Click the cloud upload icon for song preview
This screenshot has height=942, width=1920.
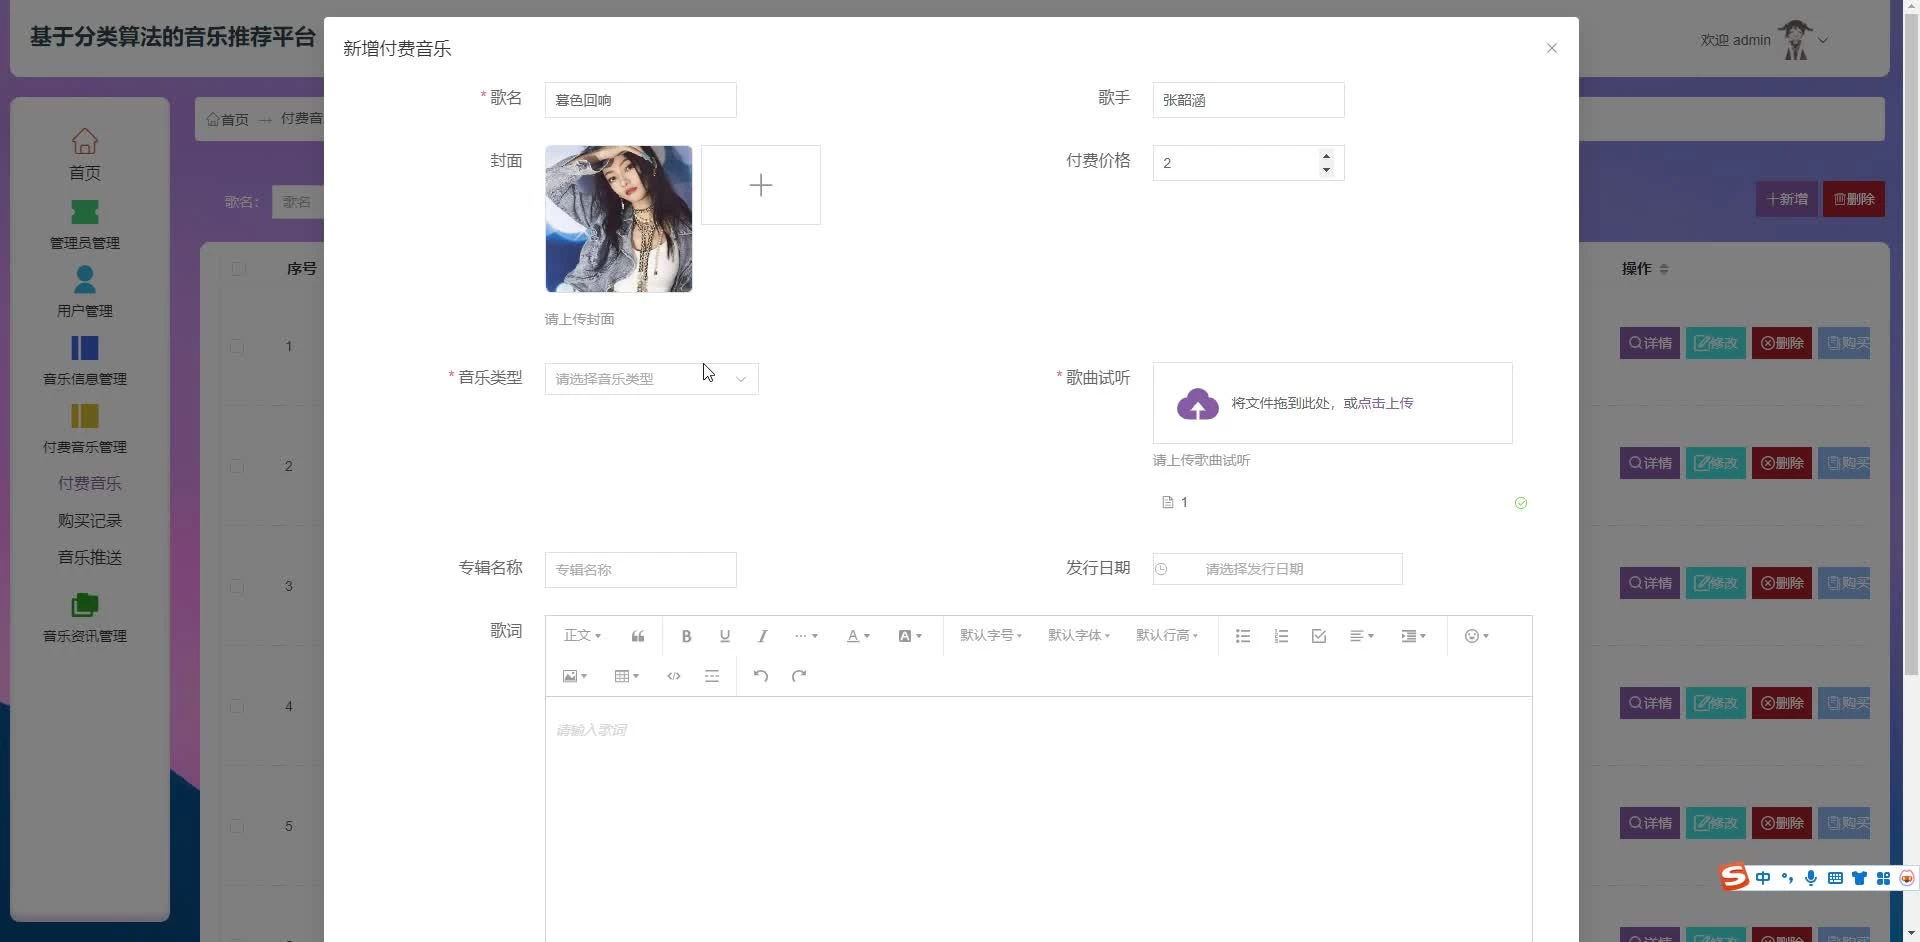pyautogui.click(x=1197, y=404)
